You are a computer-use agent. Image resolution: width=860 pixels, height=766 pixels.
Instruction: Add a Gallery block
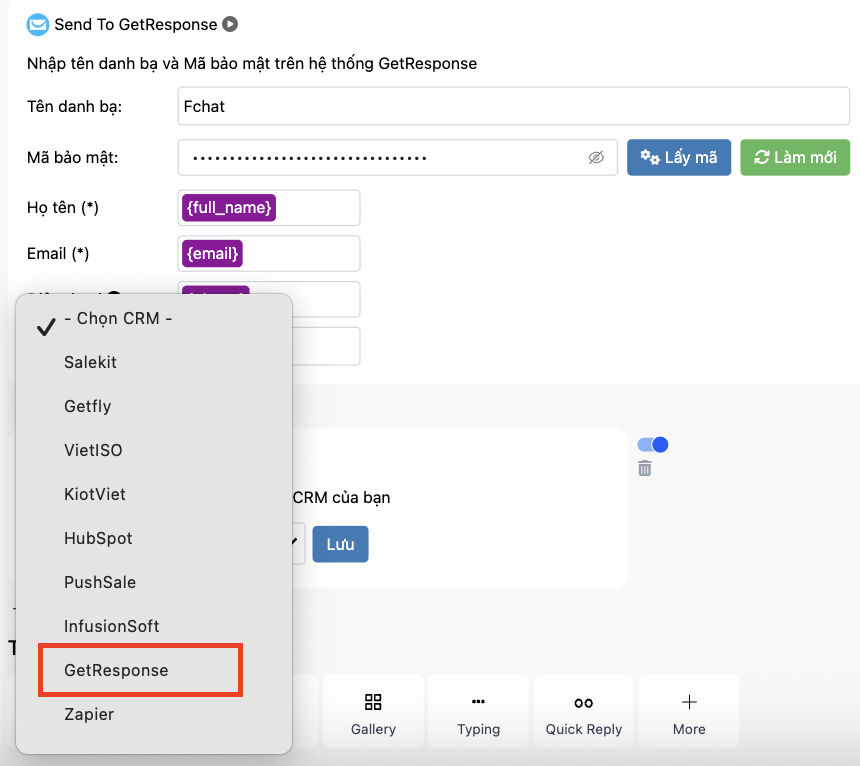pyautogui.click(x=373, y=712)
